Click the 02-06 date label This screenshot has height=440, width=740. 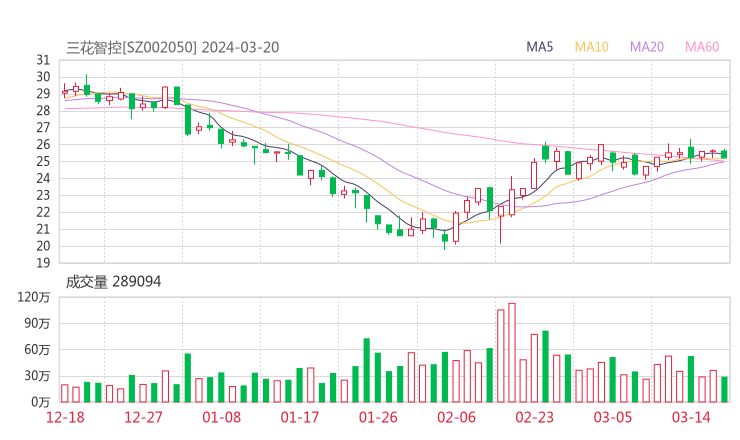(456, 417)
